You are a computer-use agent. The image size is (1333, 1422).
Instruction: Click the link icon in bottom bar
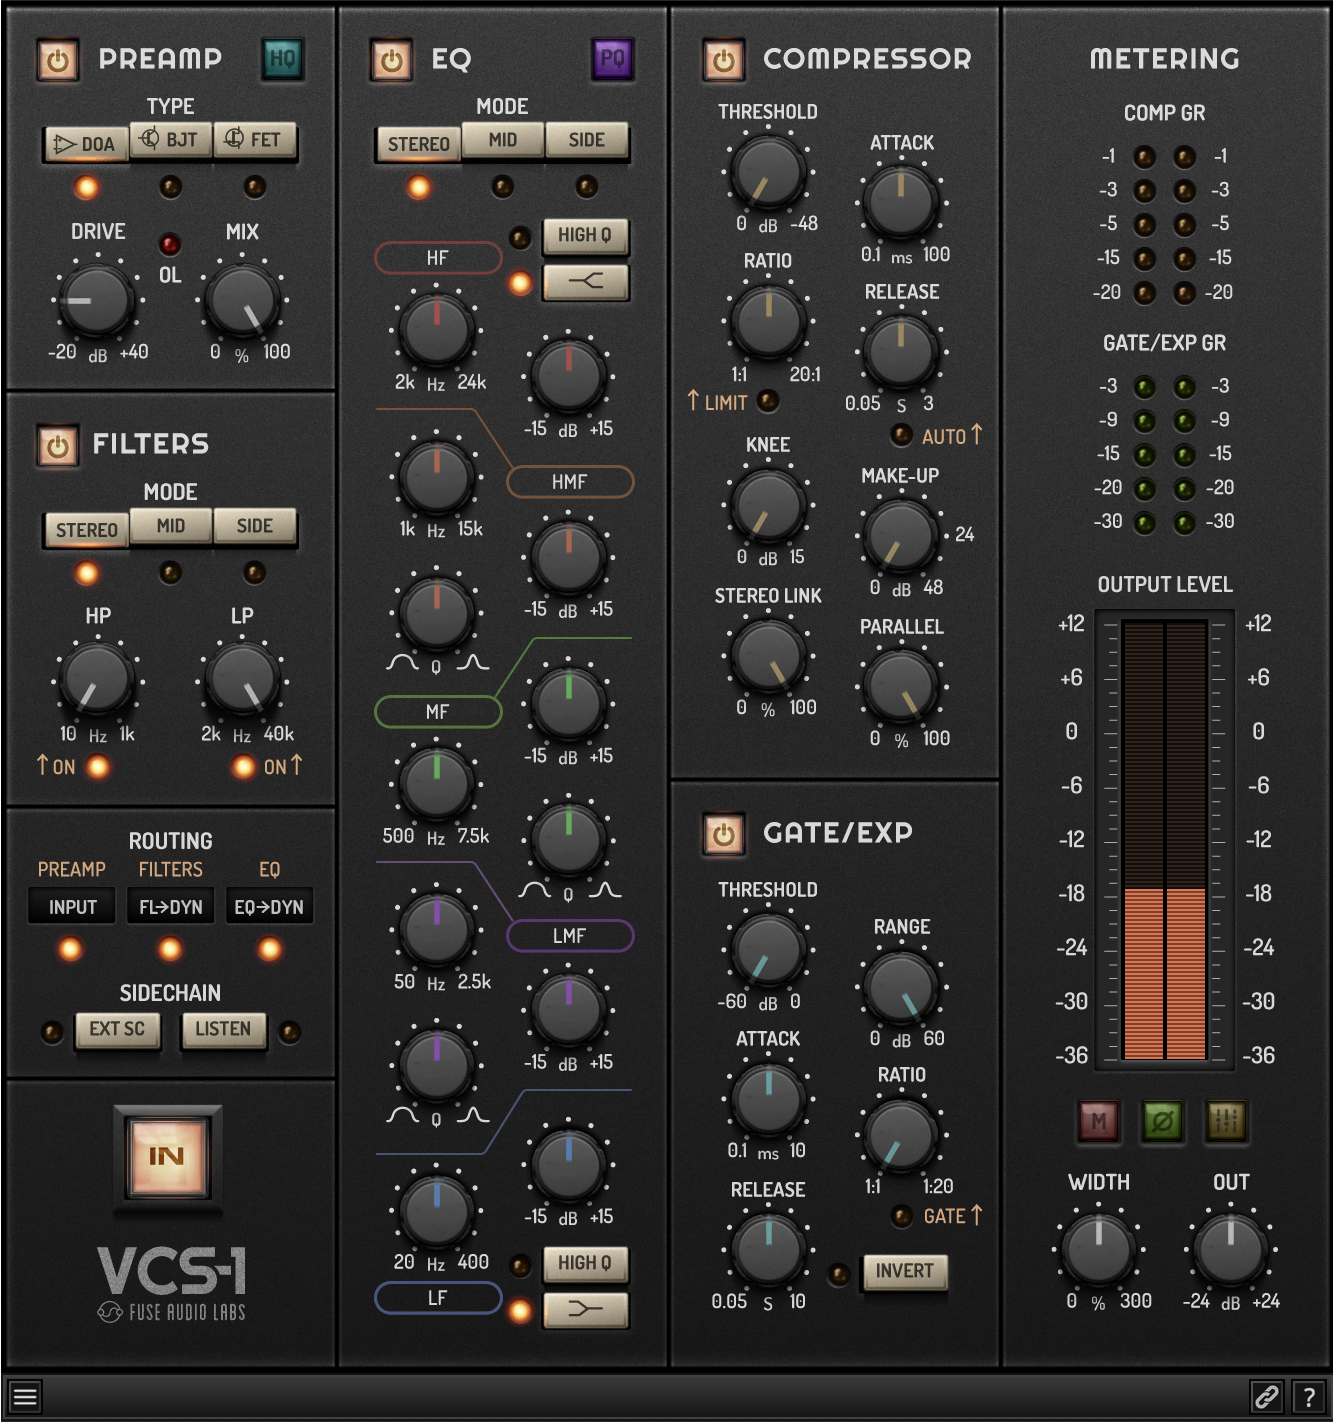[x=1267, y=1396]
